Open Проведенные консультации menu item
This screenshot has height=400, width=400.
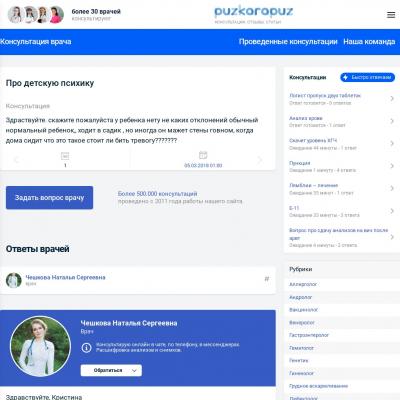click(x=288, y=42)
